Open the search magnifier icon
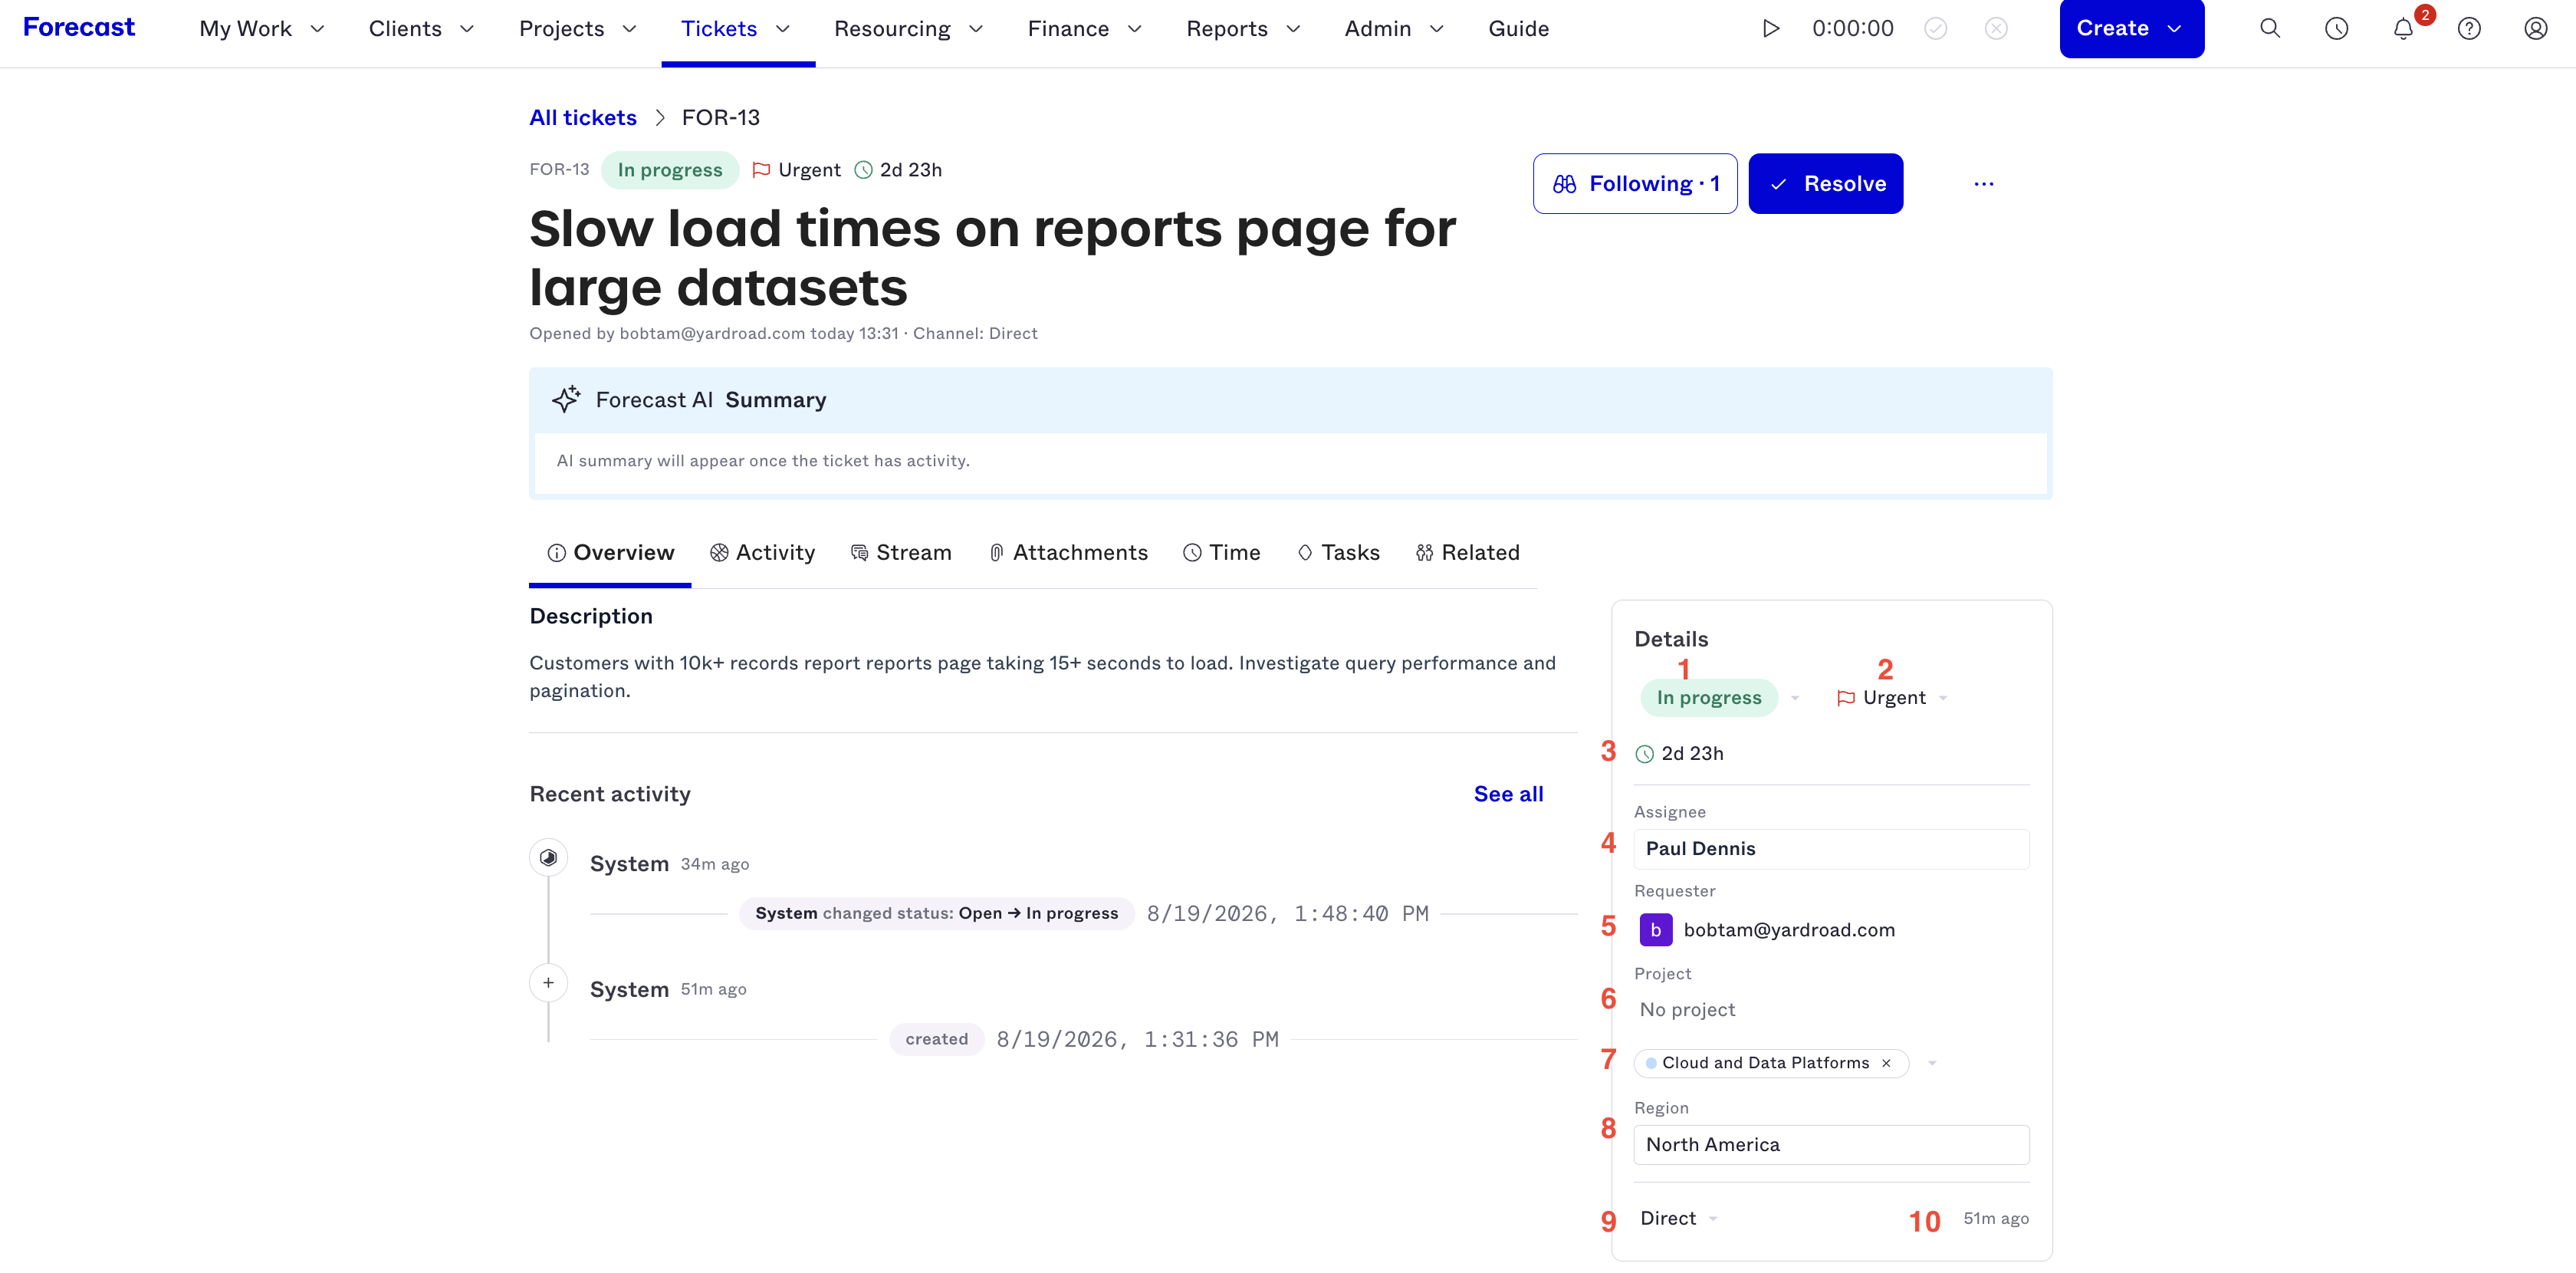The height and width of the screenshot is (1273, 2576). click(2270, 28)
